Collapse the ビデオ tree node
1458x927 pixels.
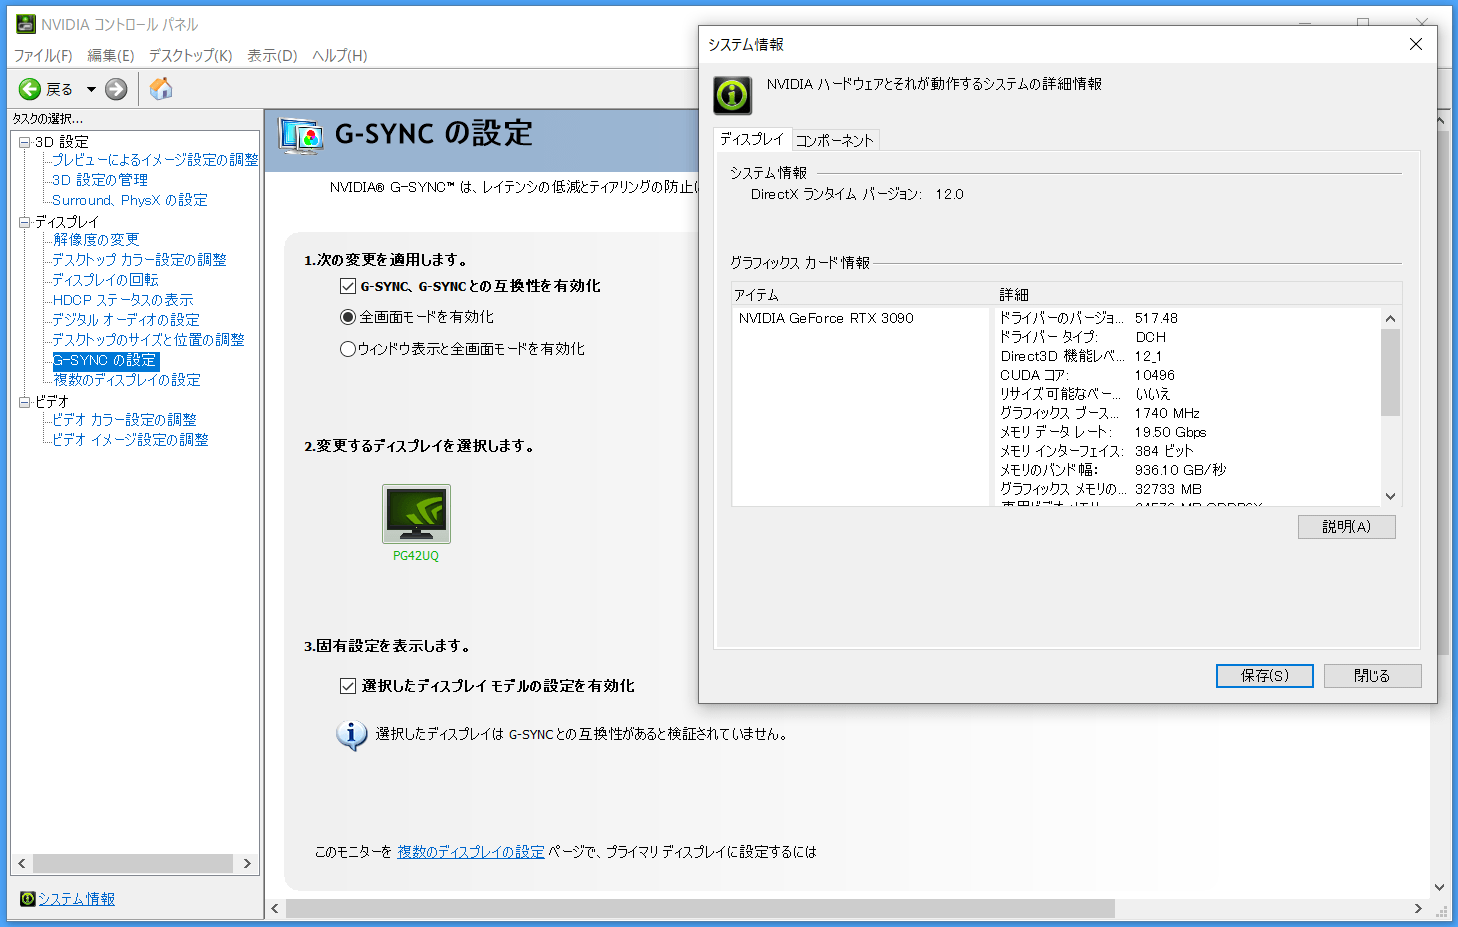(x=25, y=402)
